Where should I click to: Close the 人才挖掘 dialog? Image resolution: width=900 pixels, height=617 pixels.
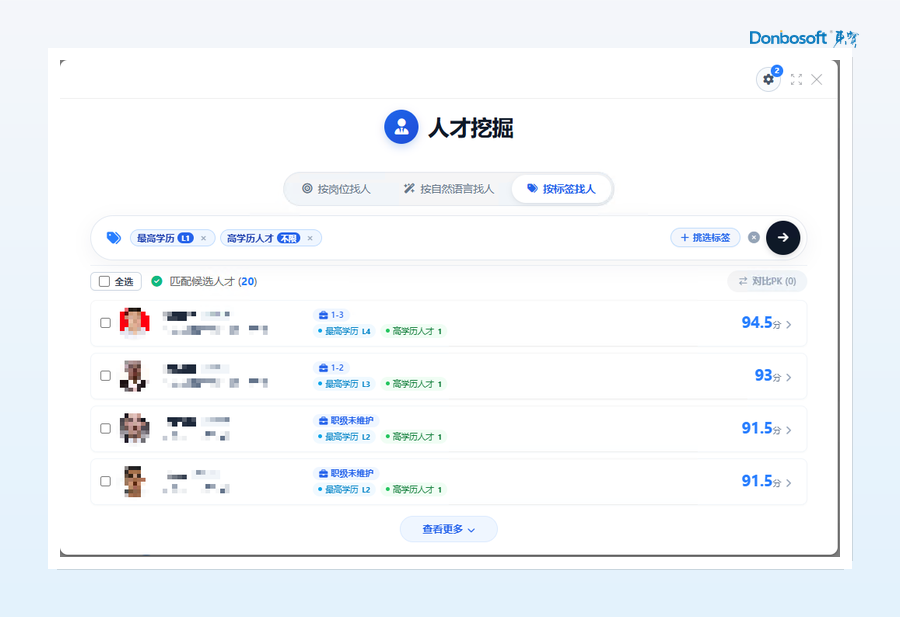pos(816,79)
